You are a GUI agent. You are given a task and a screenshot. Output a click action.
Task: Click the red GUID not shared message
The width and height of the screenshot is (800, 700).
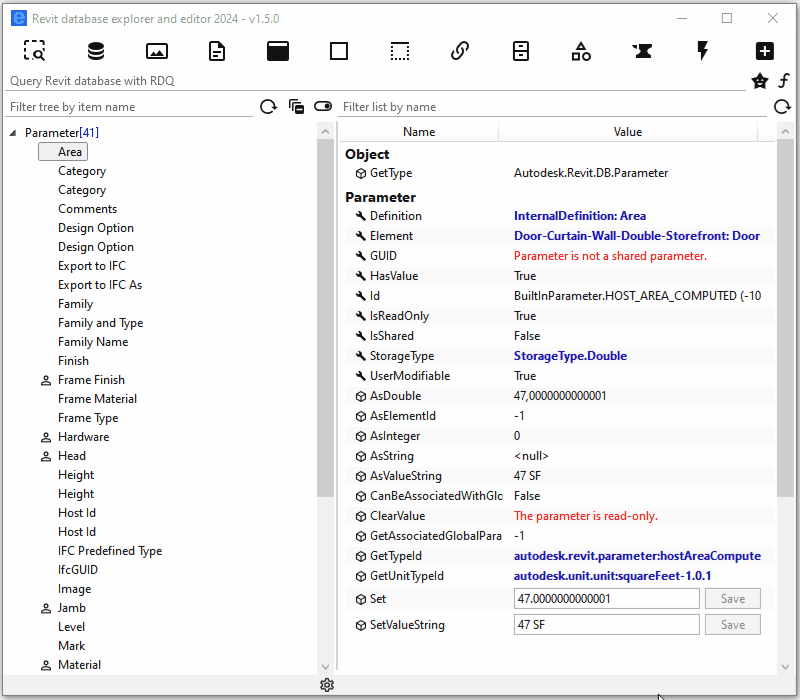(x=610, y=256)
